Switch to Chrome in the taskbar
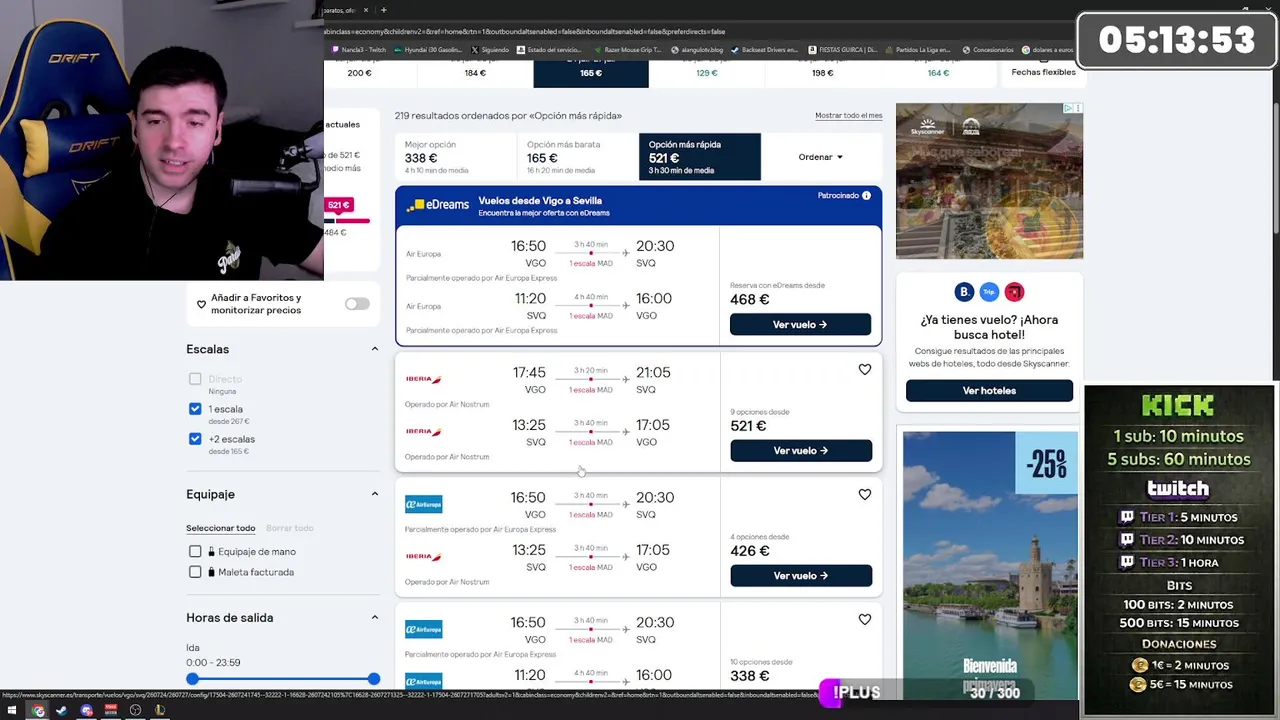 point(38,710)
